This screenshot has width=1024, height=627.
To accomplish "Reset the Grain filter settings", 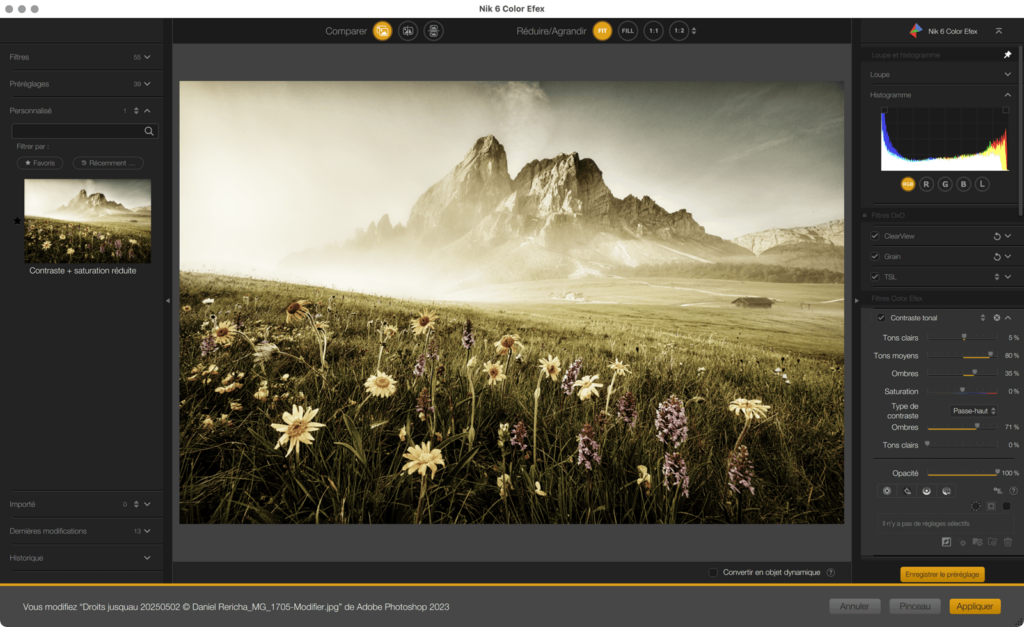I will click(x=997, y=257).
